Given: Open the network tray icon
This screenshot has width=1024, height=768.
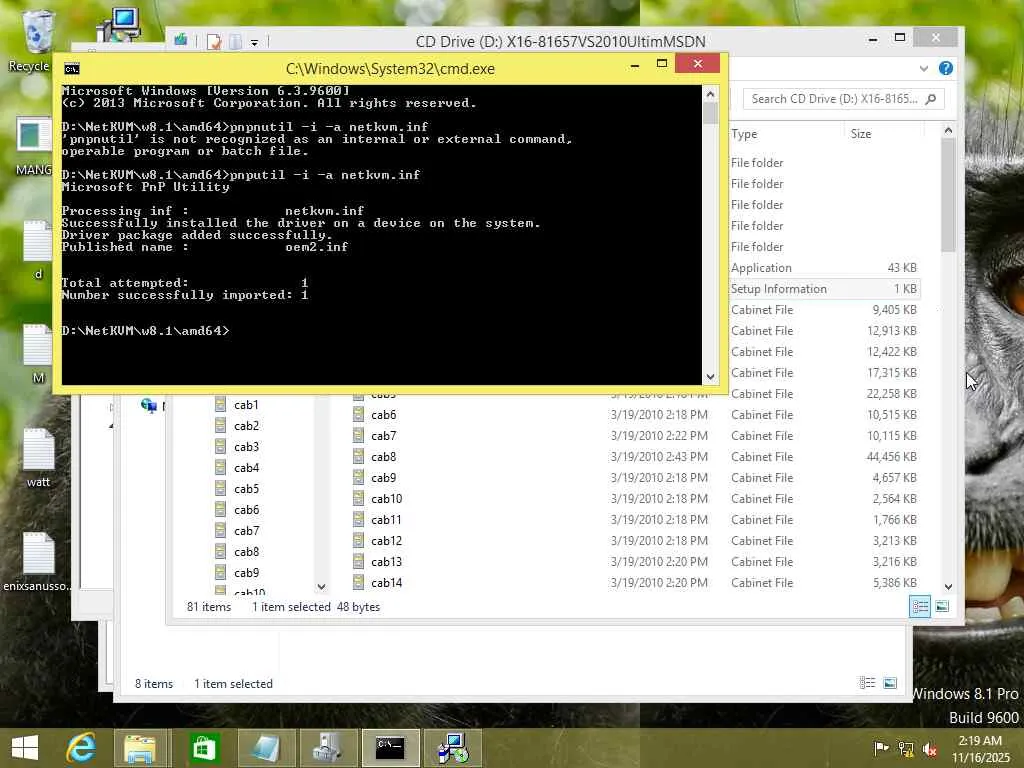Looking at the screenshot, I should coord(906,748).
